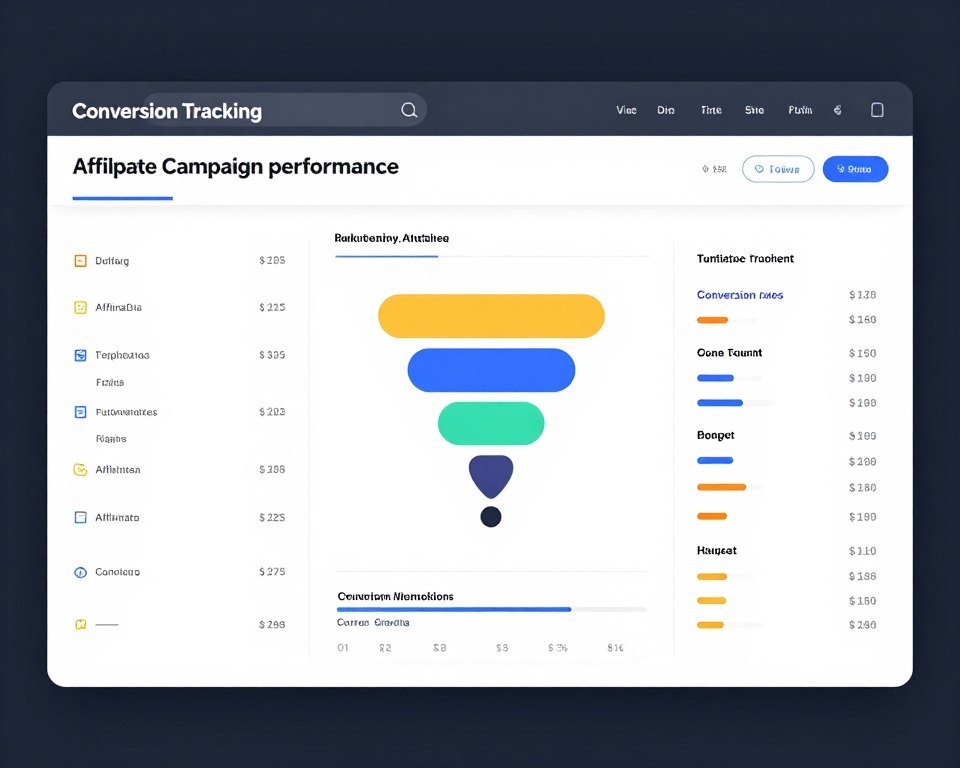Click the orange Dutferg icon in the sidebar
The image size is (960, 768).
click(79, 260)
